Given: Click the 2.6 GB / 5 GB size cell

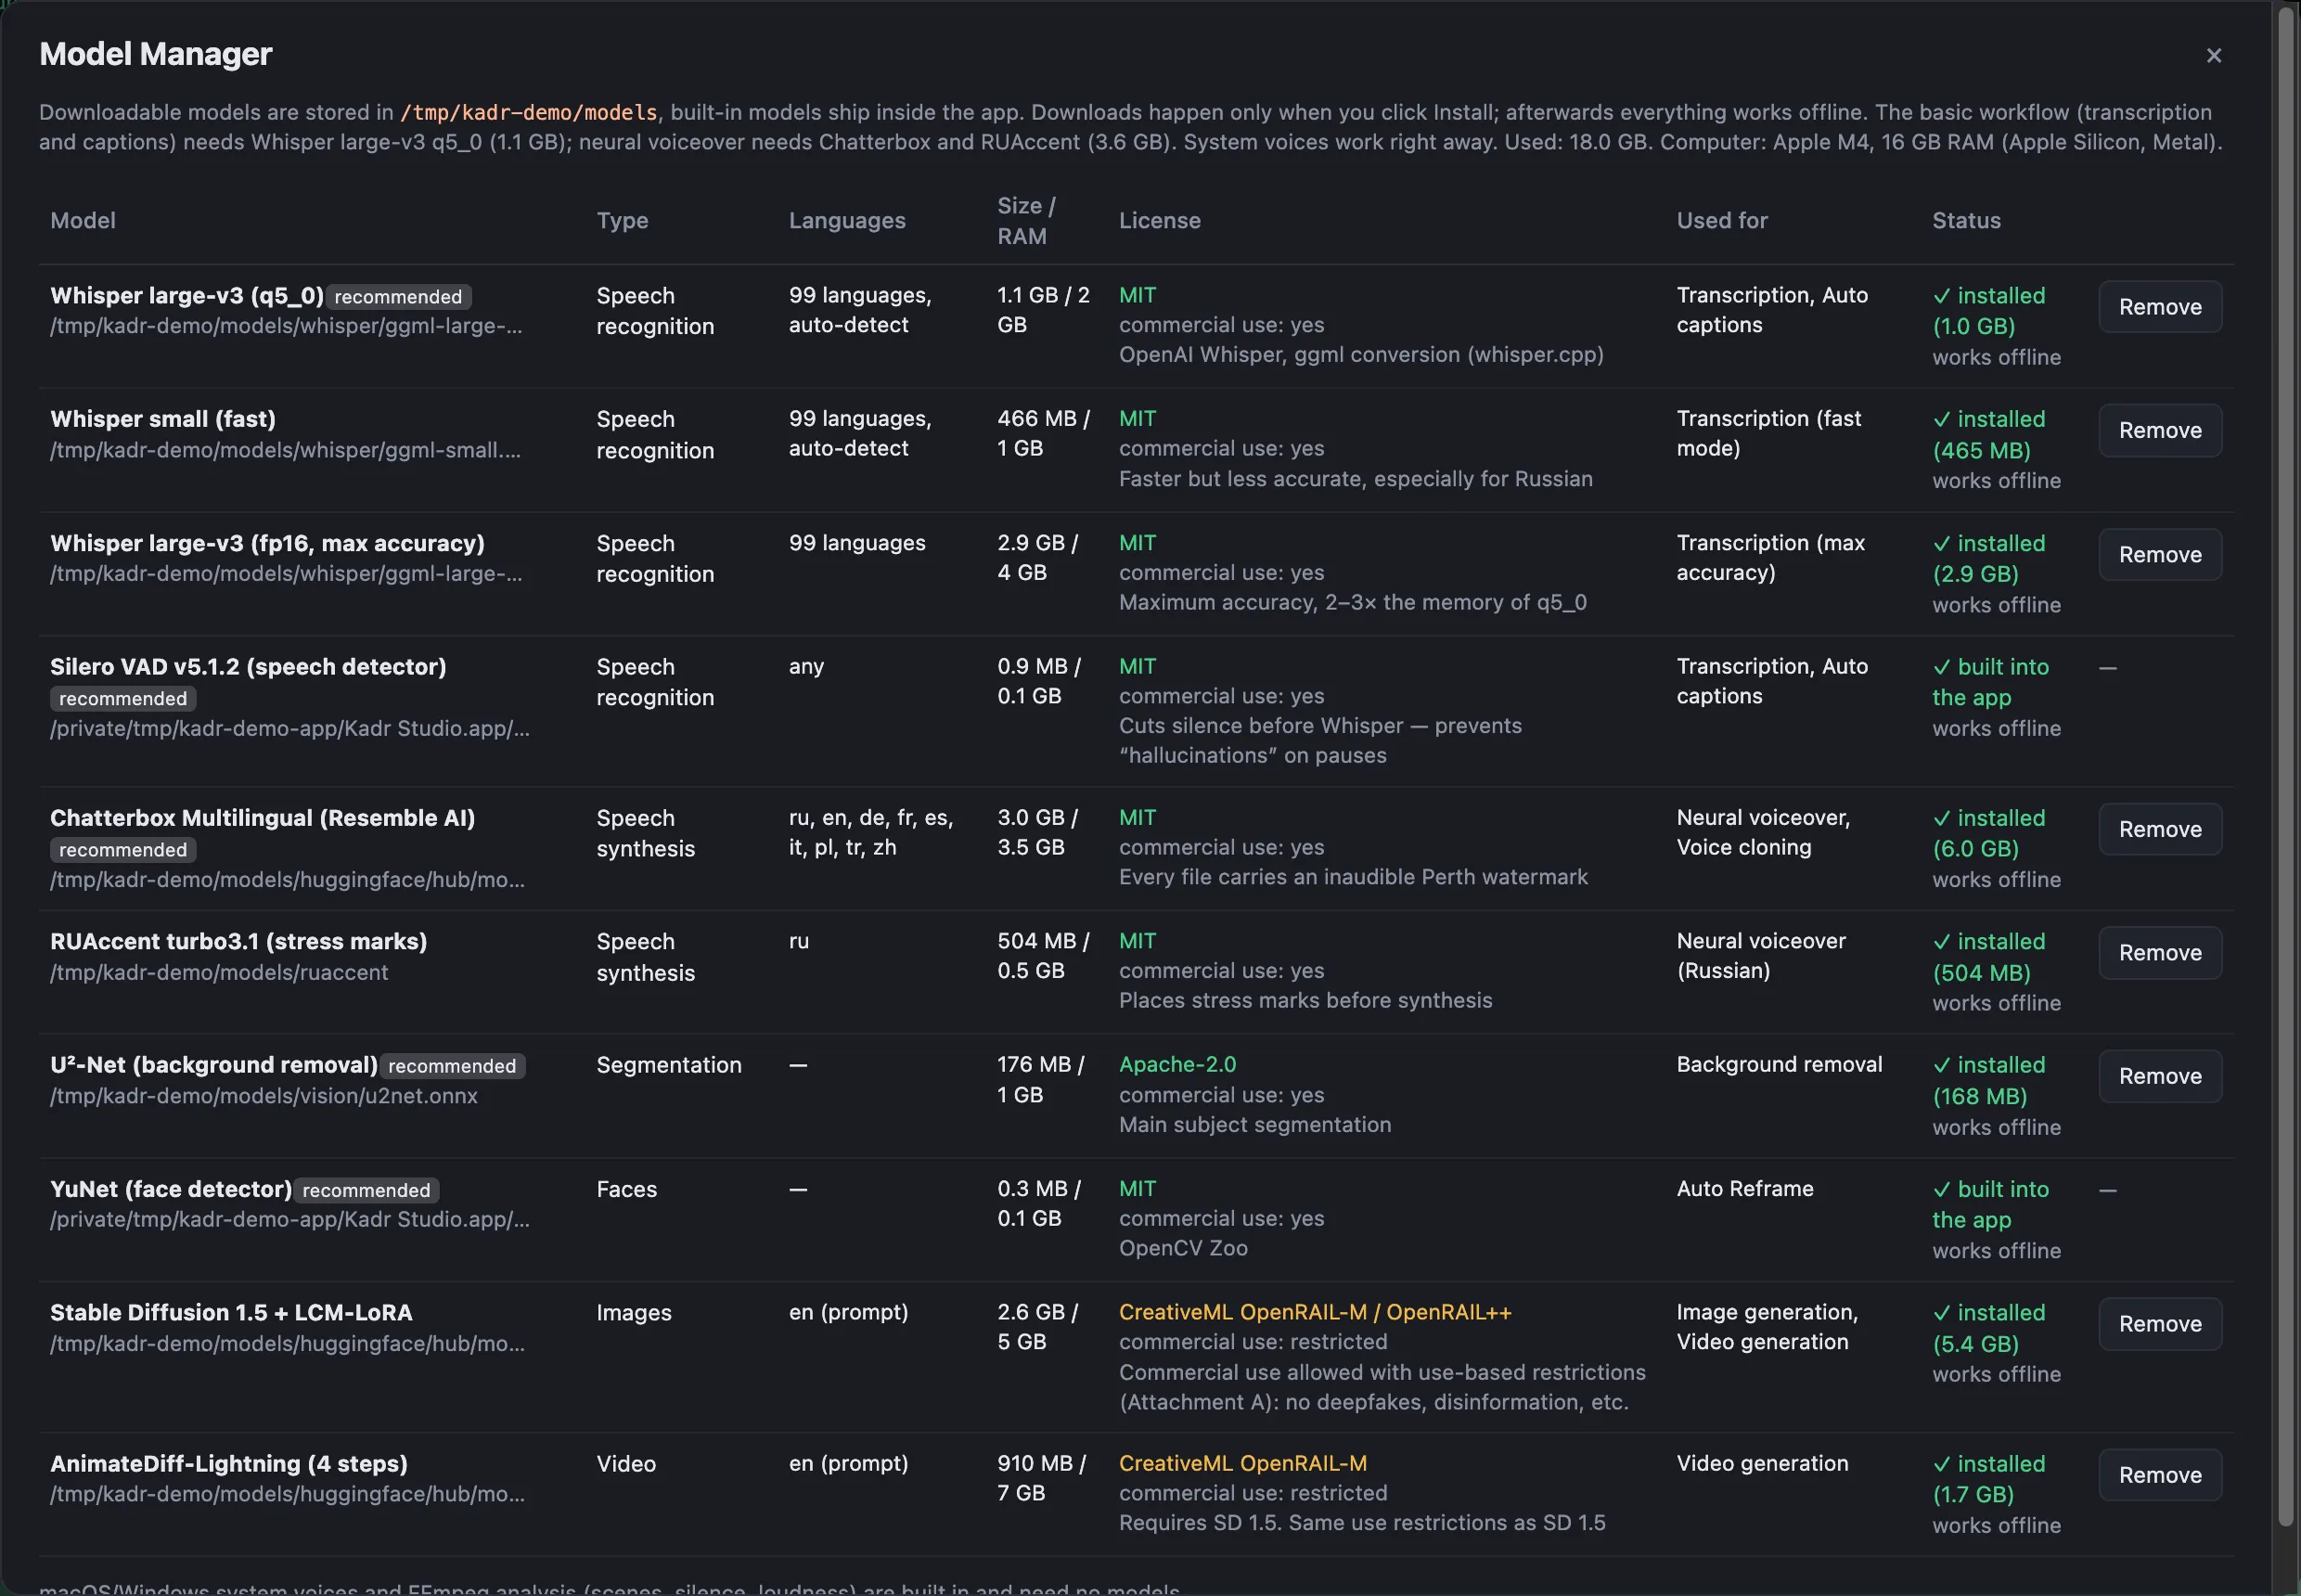Looking at the screenshot, I should pyautogui.click(x=1037, y=1328).
